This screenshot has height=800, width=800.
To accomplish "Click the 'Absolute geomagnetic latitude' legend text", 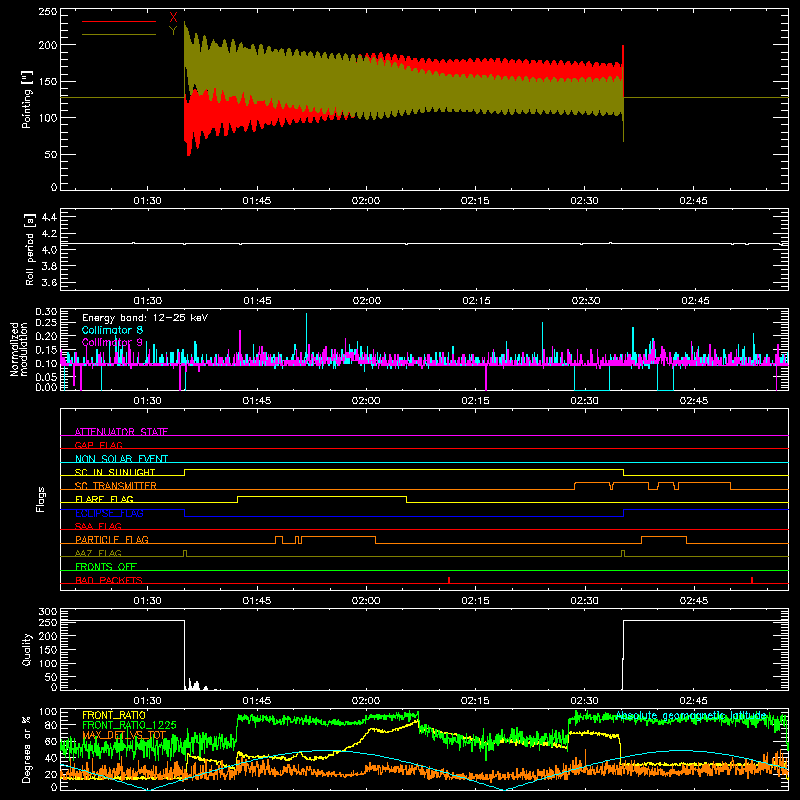I will pyautogui.click(x=691, y=716).
